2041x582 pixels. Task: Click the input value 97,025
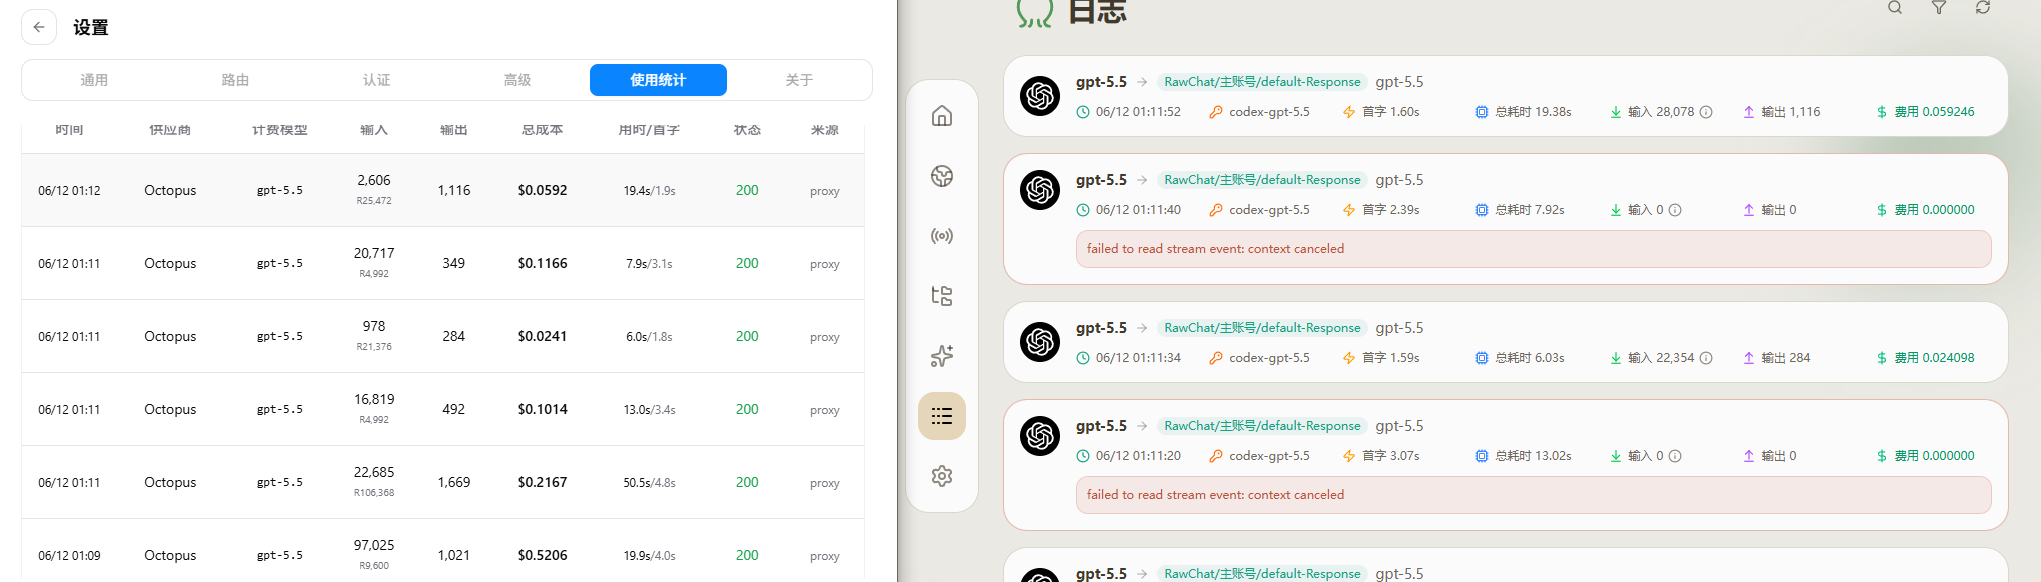[x=374, y=545]
